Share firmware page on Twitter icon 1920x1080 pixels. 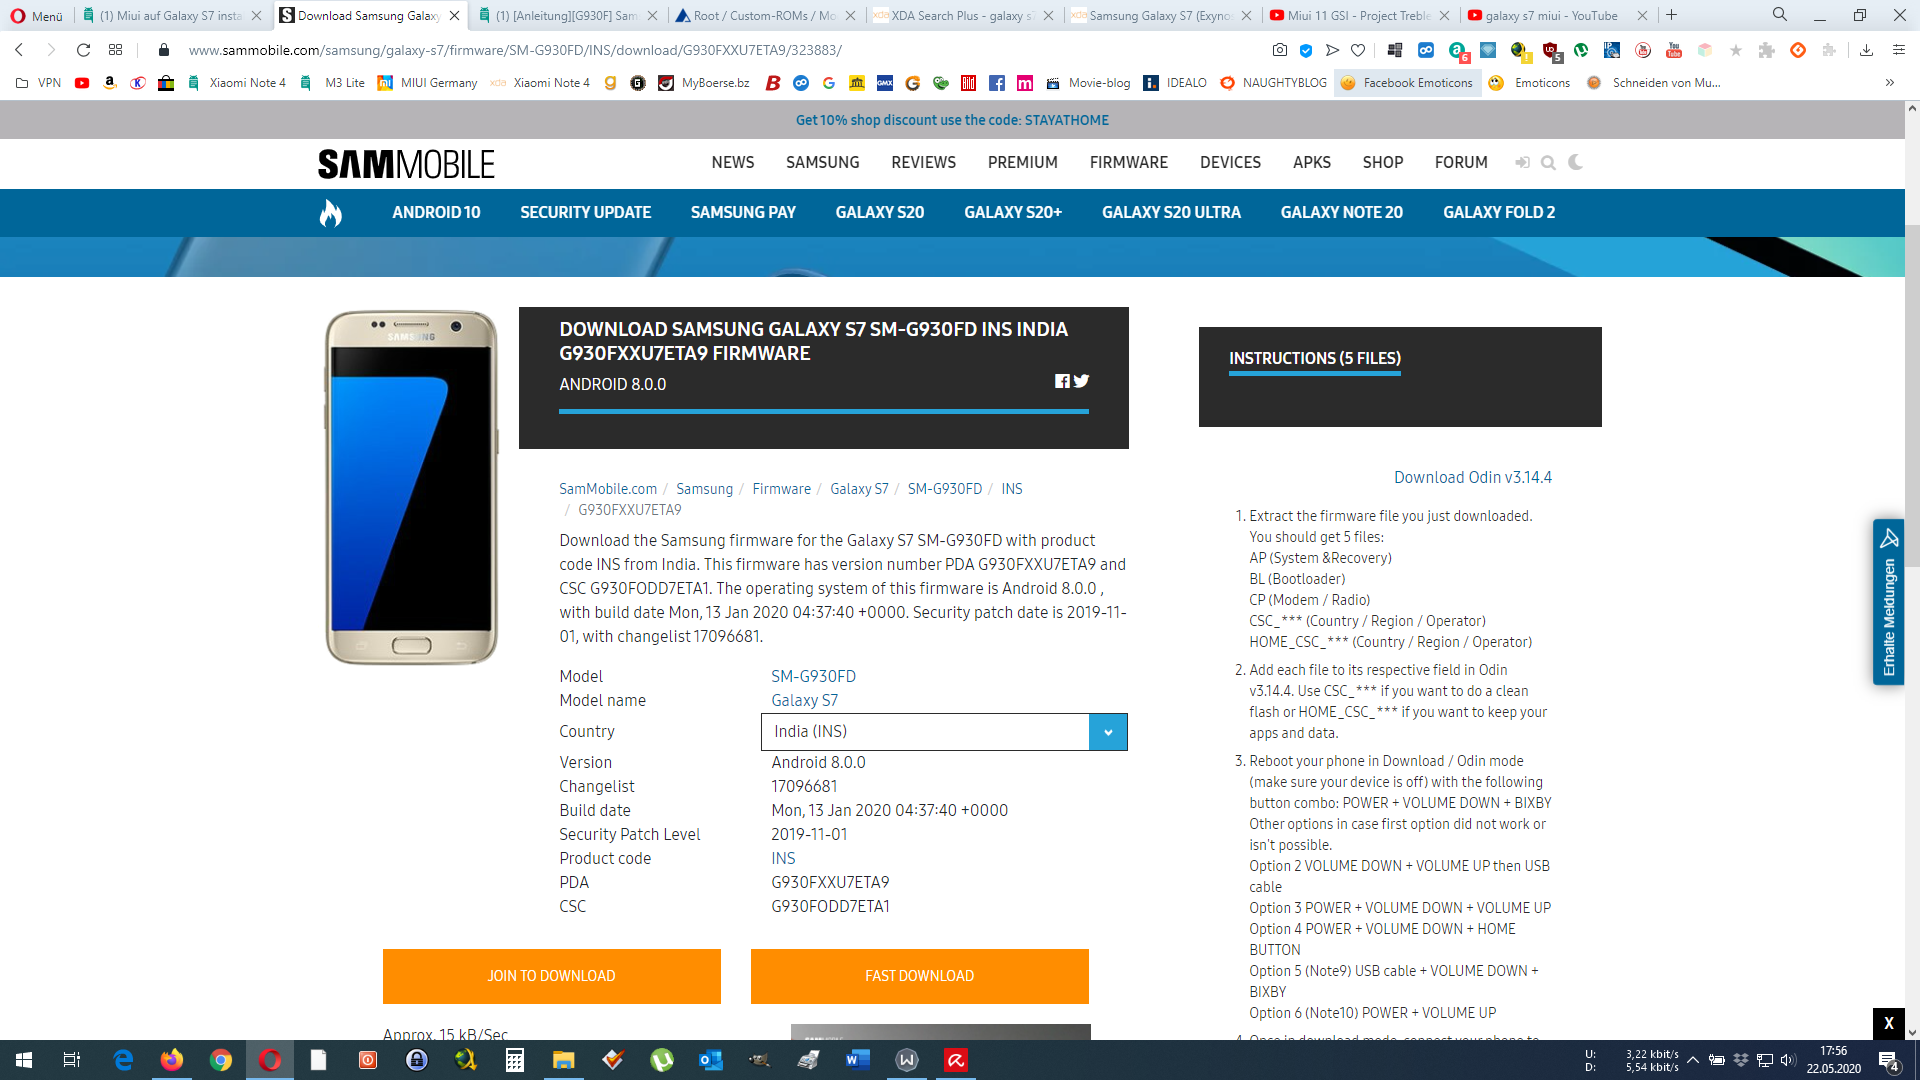tap(1081, 381)
